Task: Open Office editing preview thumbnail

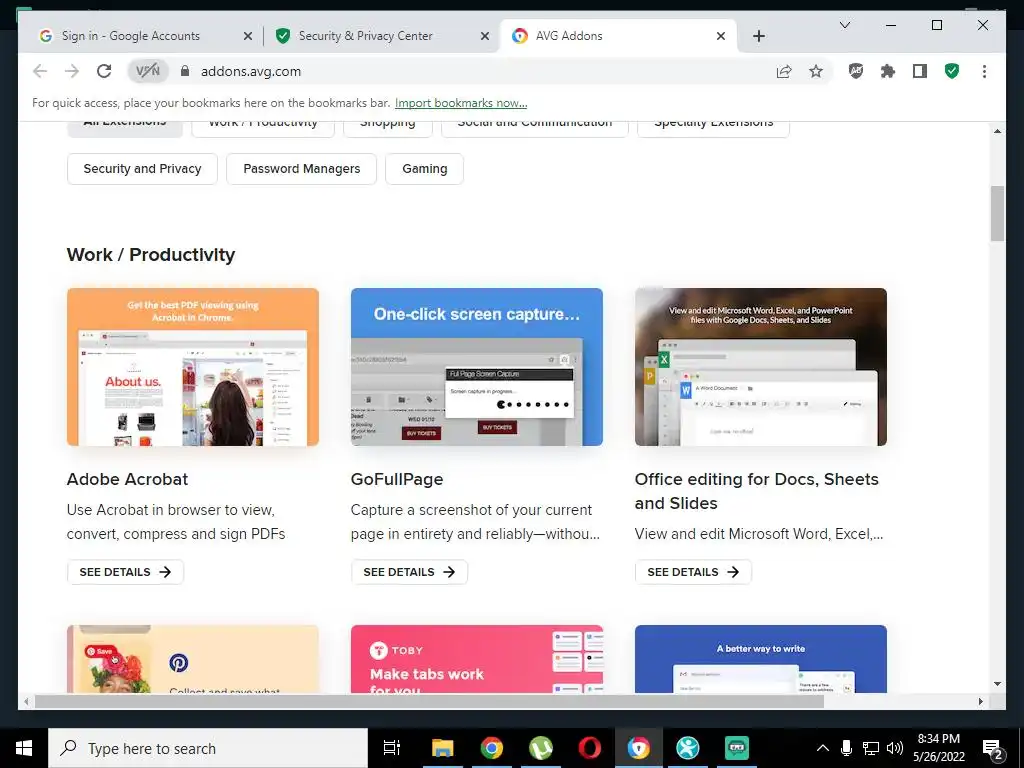Action: 761,367
